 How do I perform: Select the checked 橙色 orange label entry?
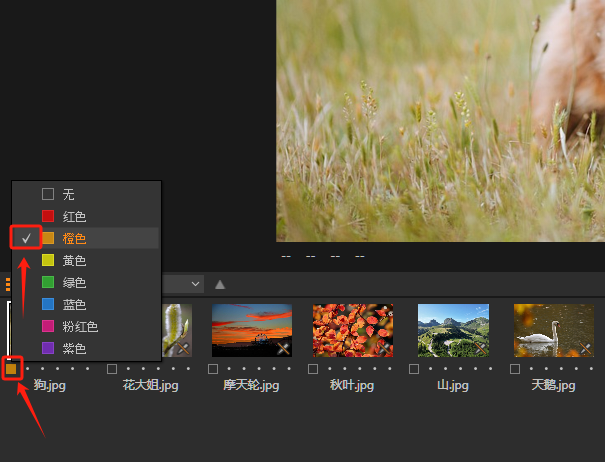point(86,238)
